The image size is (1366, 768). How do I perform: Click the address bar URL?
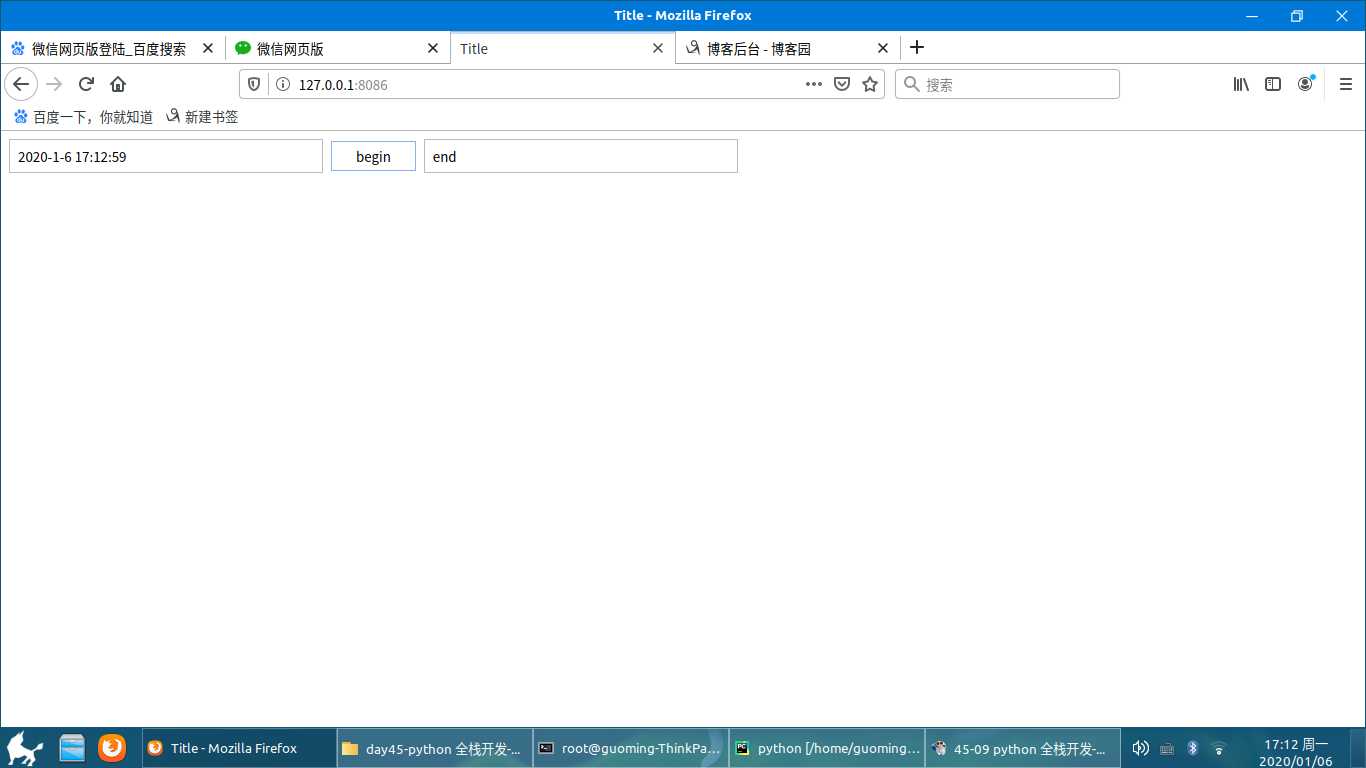343,85
